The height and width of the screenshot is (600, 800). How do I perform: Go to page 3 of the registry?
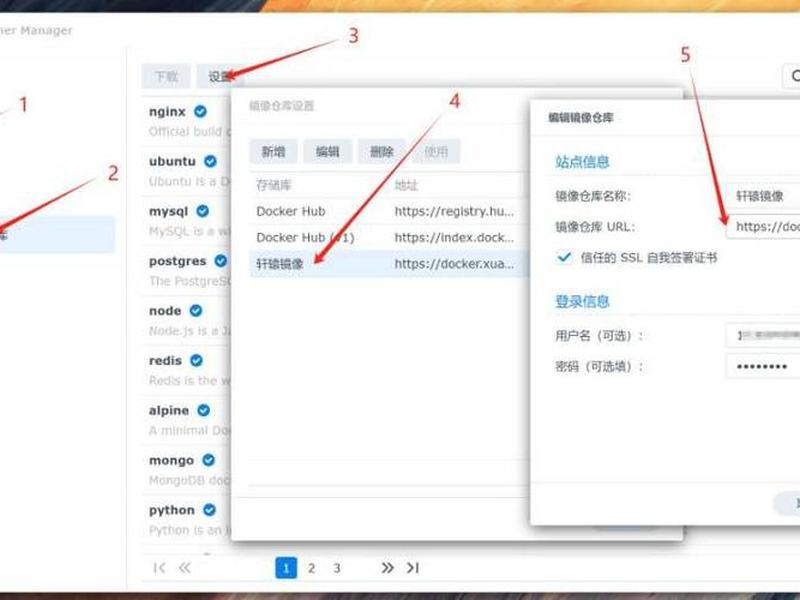pos(337,568)
